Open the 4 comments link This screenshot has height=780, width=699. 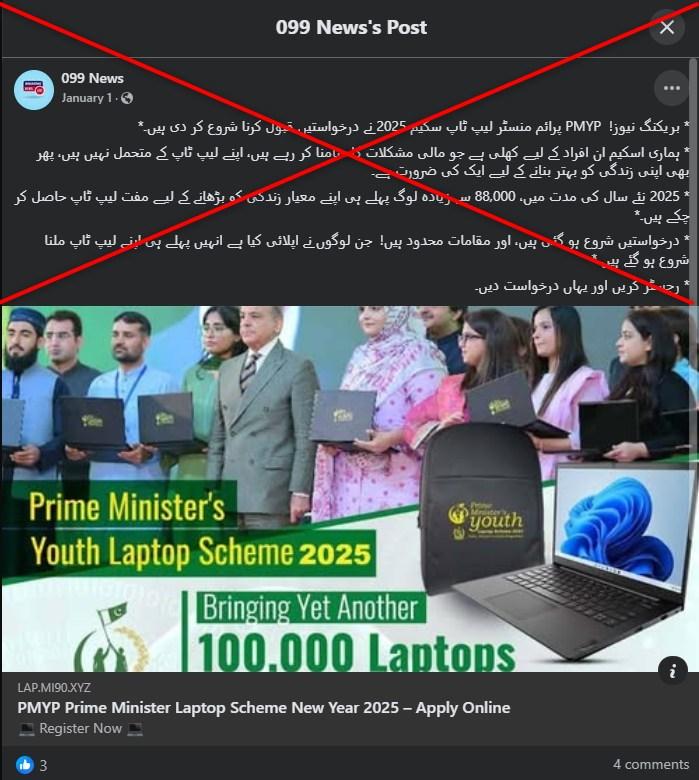point(651,764)
